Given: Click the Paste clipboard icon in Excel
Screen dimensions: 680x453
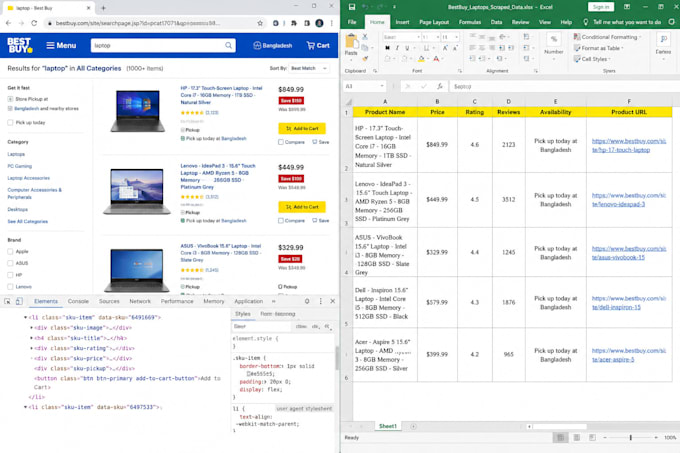Looking at the screenshot, I should 351,42.
